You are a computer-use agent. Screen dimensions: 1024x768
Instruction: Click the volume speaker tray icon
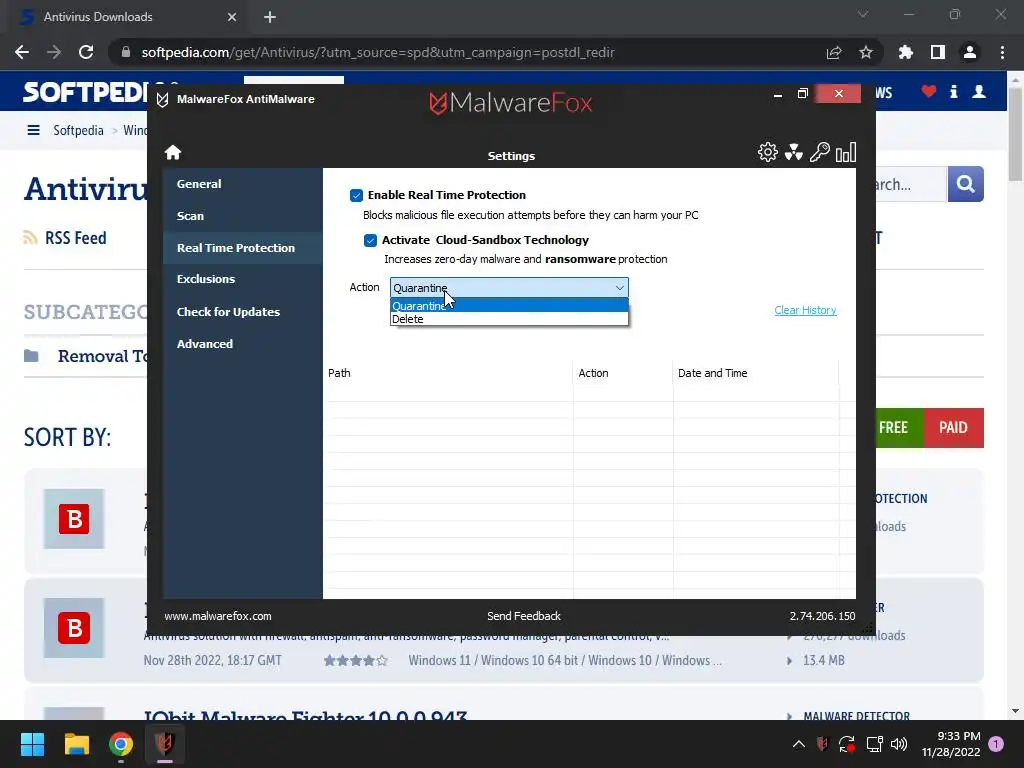click(x=899, y=744)
